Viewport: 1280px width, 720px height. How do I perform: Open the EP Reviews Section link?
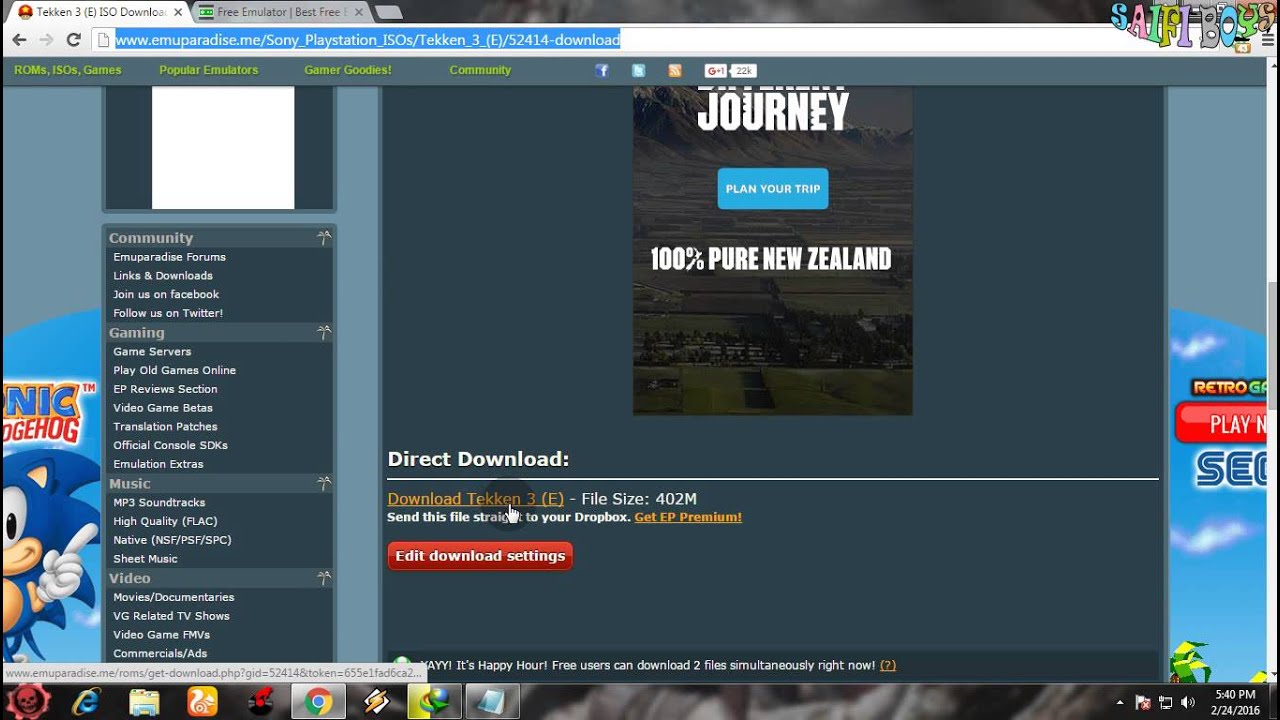[x=165, y=389]
